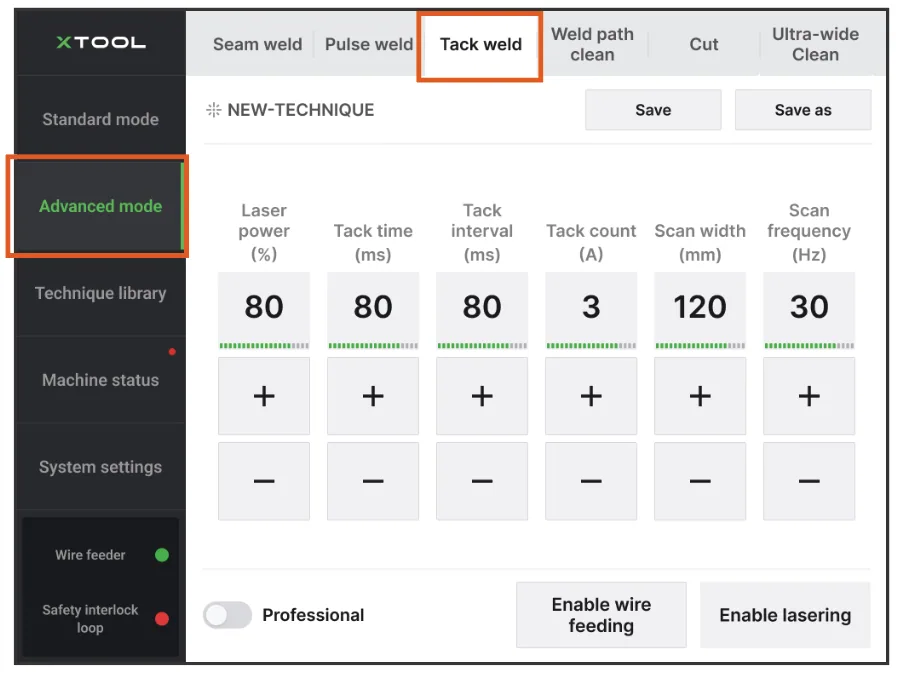
Task: Increase Scan frequency with plus button
Action: click(809, 396)
